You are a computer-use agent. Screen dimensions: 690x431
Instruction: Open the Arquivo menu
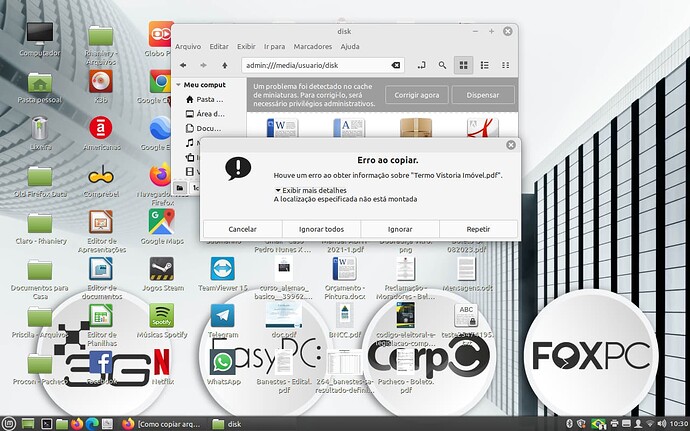[x=188, y=46]
